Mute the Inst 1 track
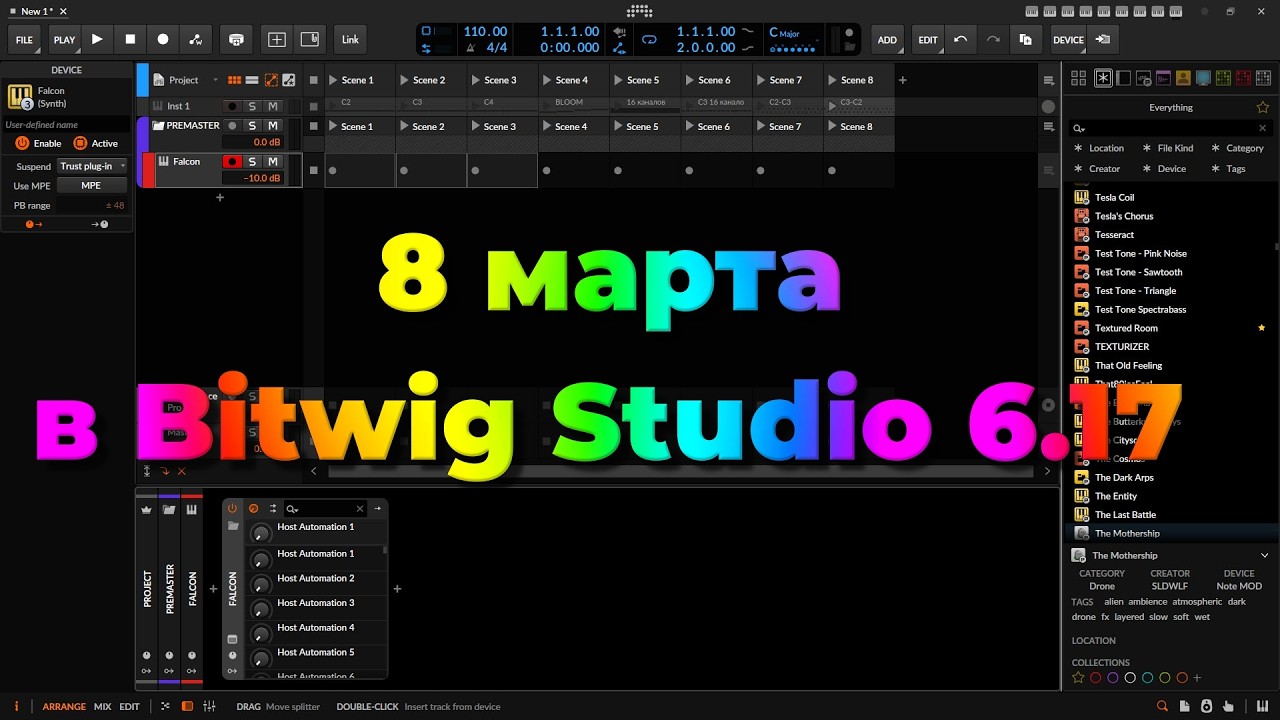1280x720 pixels. tap(272, 106)
